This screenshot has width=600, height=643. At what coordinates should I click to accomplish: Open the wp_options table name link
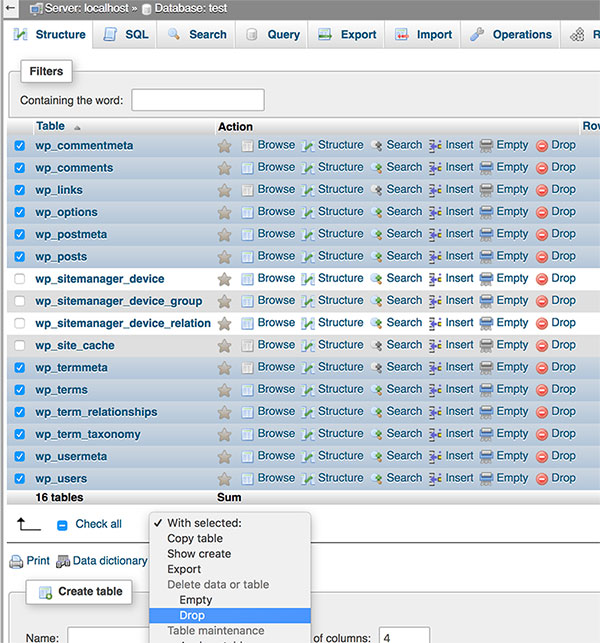point(66,212)
